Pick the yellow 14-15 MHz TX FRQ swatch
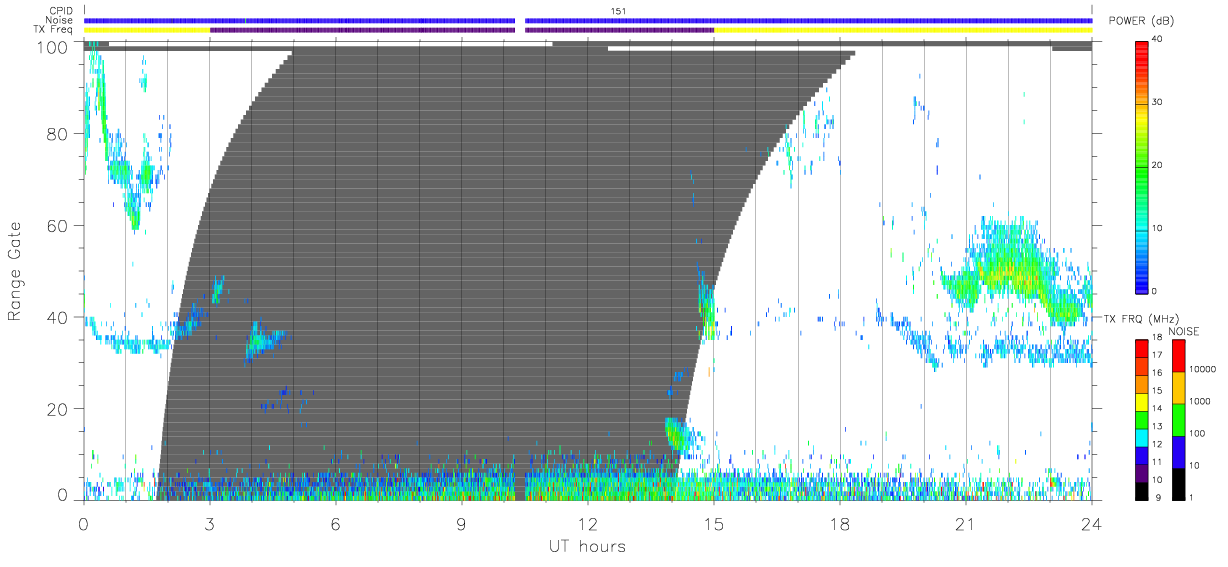The width and height of the screenshot is (1228, 567). pos(1142,400)
